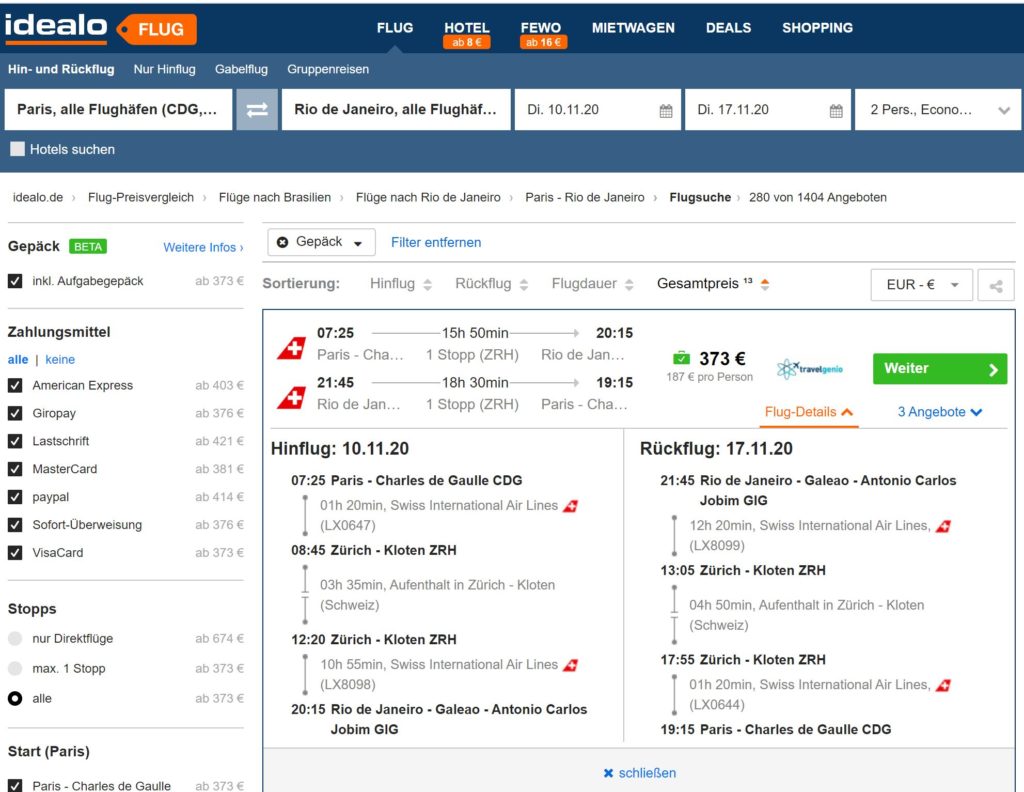Open the Weitere Infos link

(203, 247)
